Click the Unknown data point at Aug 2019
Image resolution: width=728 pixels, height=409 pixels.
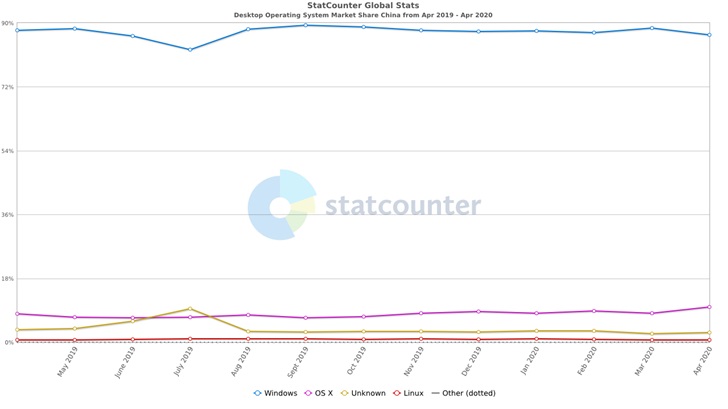click(x=247, y=331)
